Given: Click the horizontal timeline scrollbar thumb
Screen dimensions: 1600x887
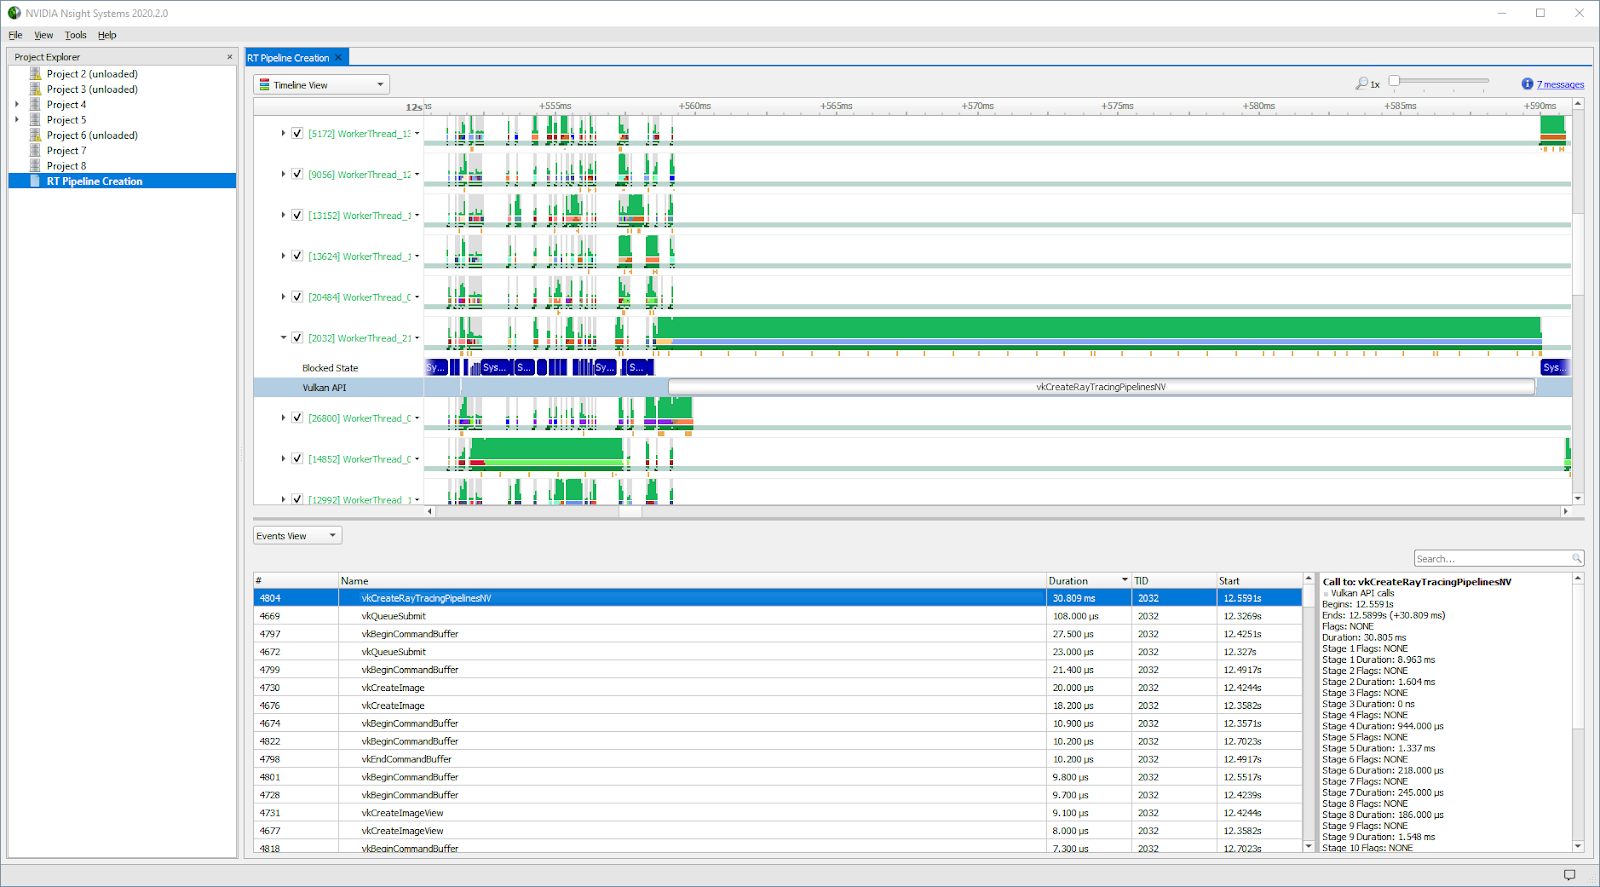Looking at the screenshot, I should (x=630, y=511).
